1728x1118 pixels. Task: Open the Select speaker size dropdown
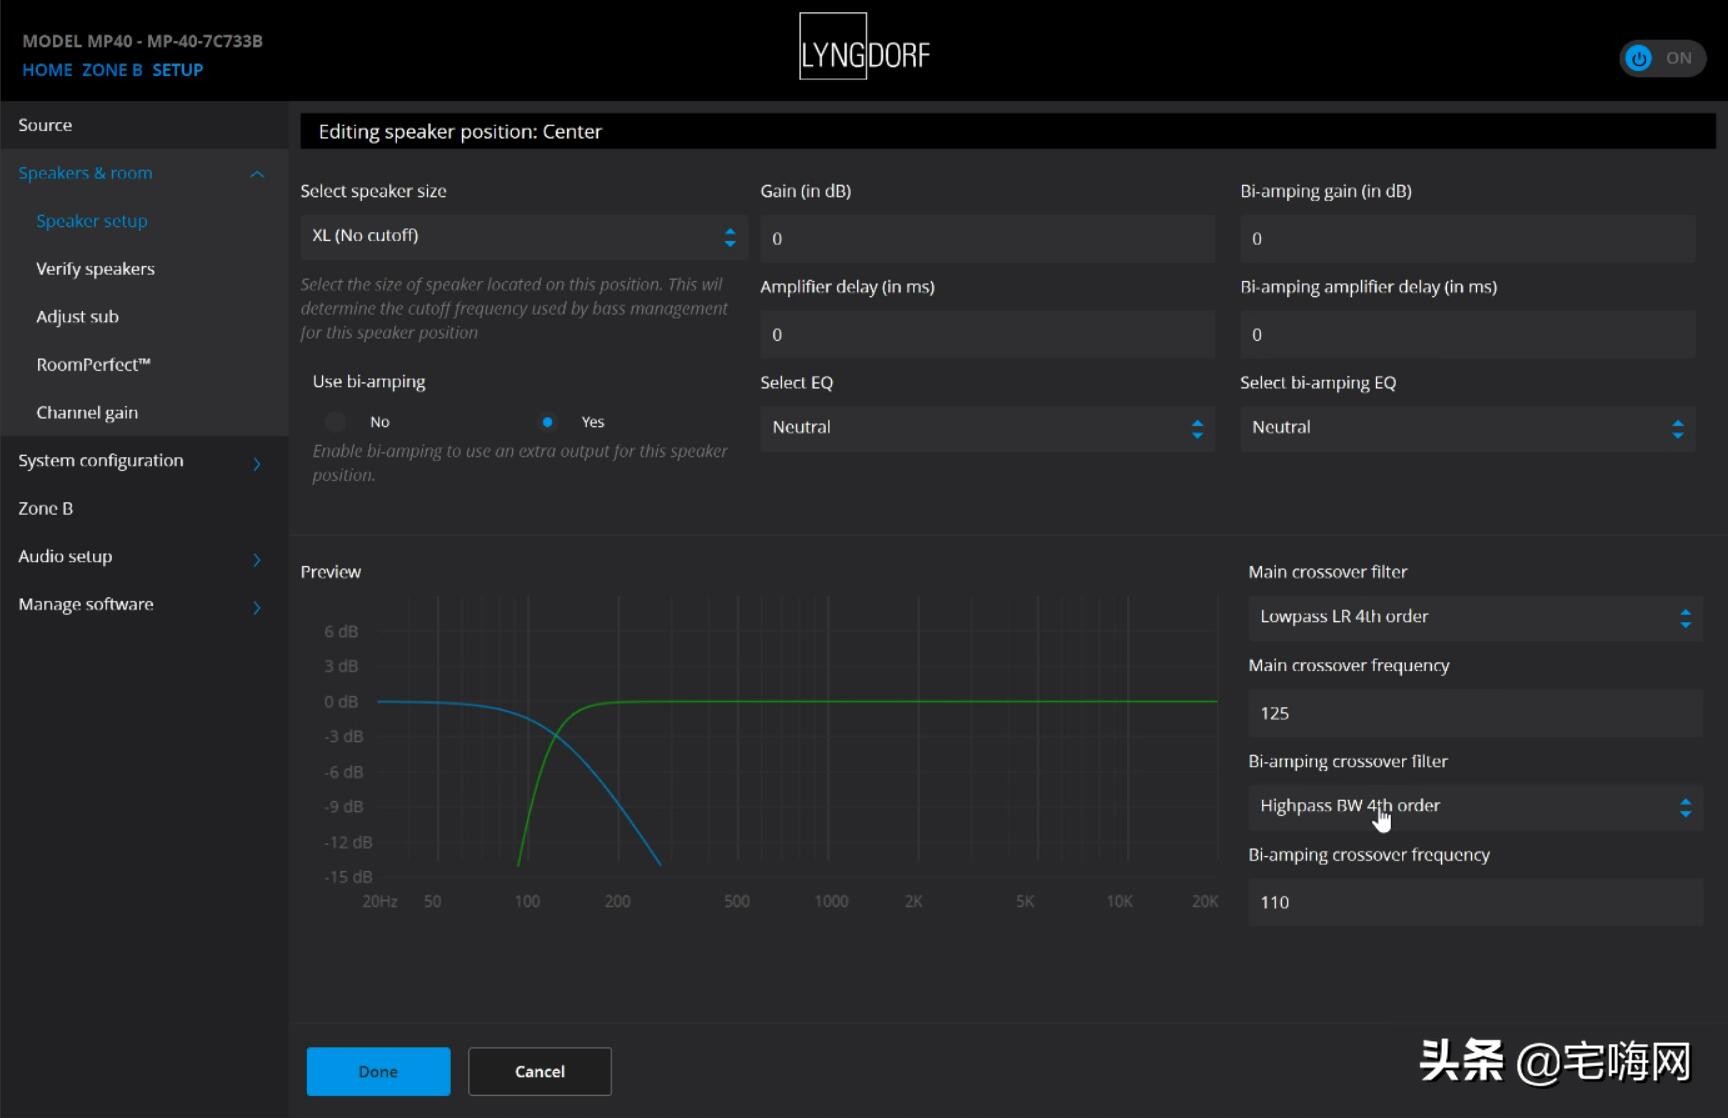(x=523, y=237)
